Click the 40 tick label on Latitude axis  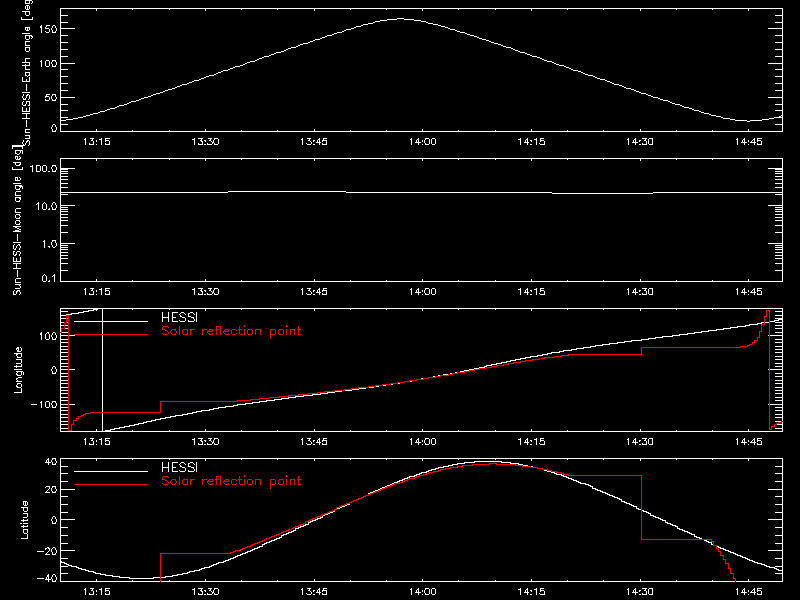pyautogui.click(x=52, y=462)
